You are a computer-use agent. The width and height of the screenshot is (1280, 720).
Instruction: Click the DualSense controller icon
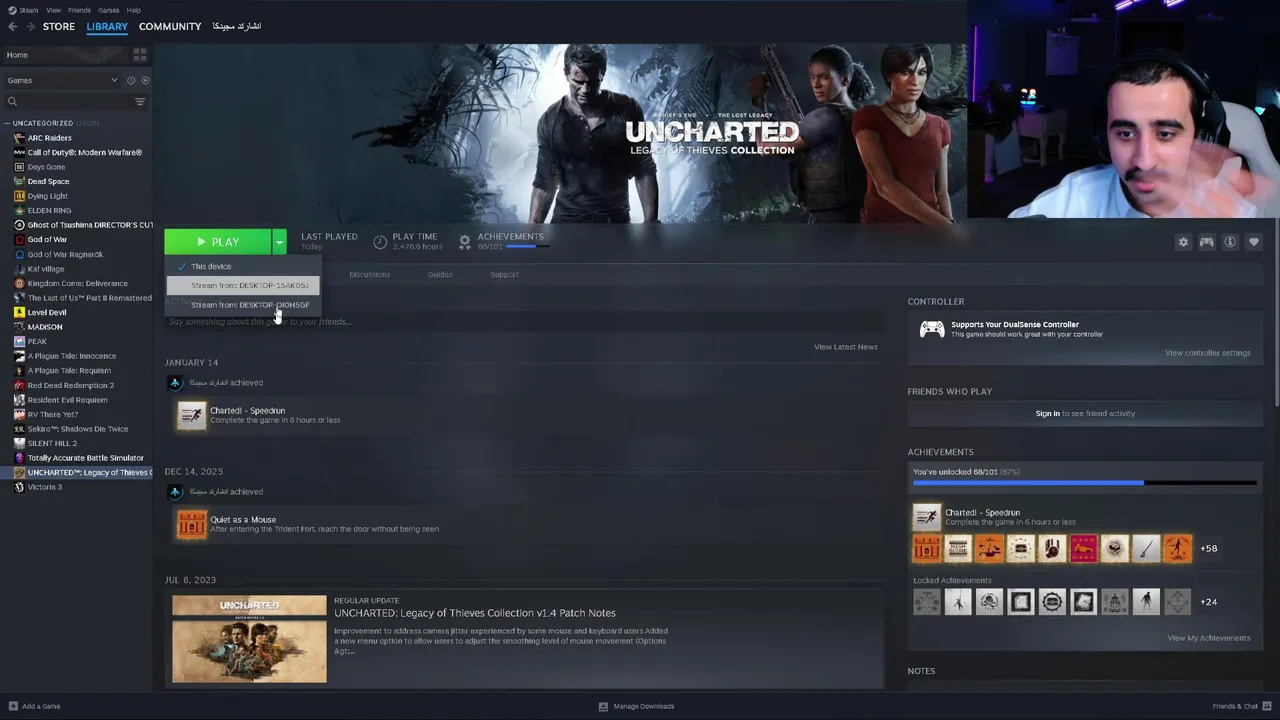[932, 329]
